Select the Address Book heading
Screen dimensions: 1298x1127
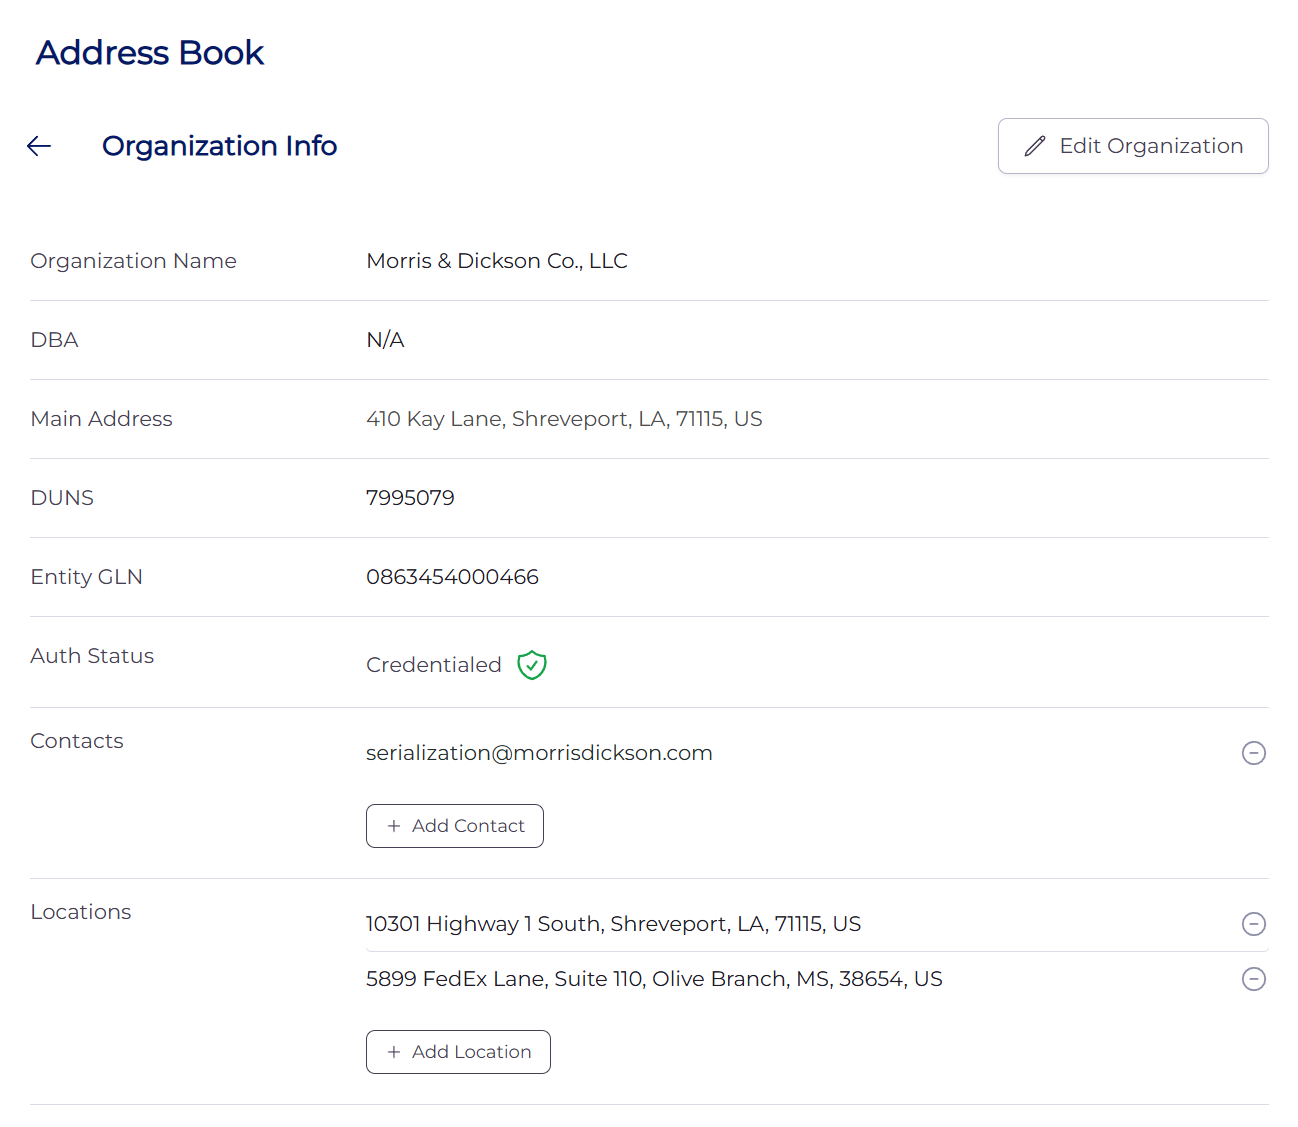150,53
